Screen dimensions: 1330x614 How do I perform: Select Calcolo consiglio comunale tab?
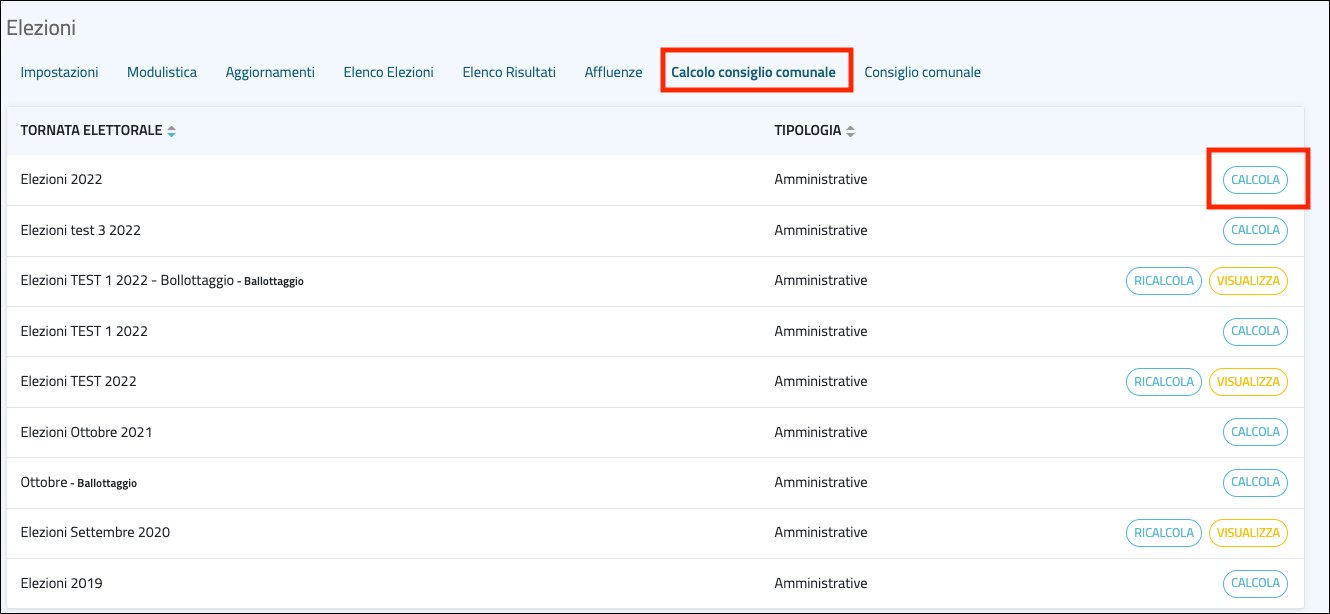[x=753, y=72]
